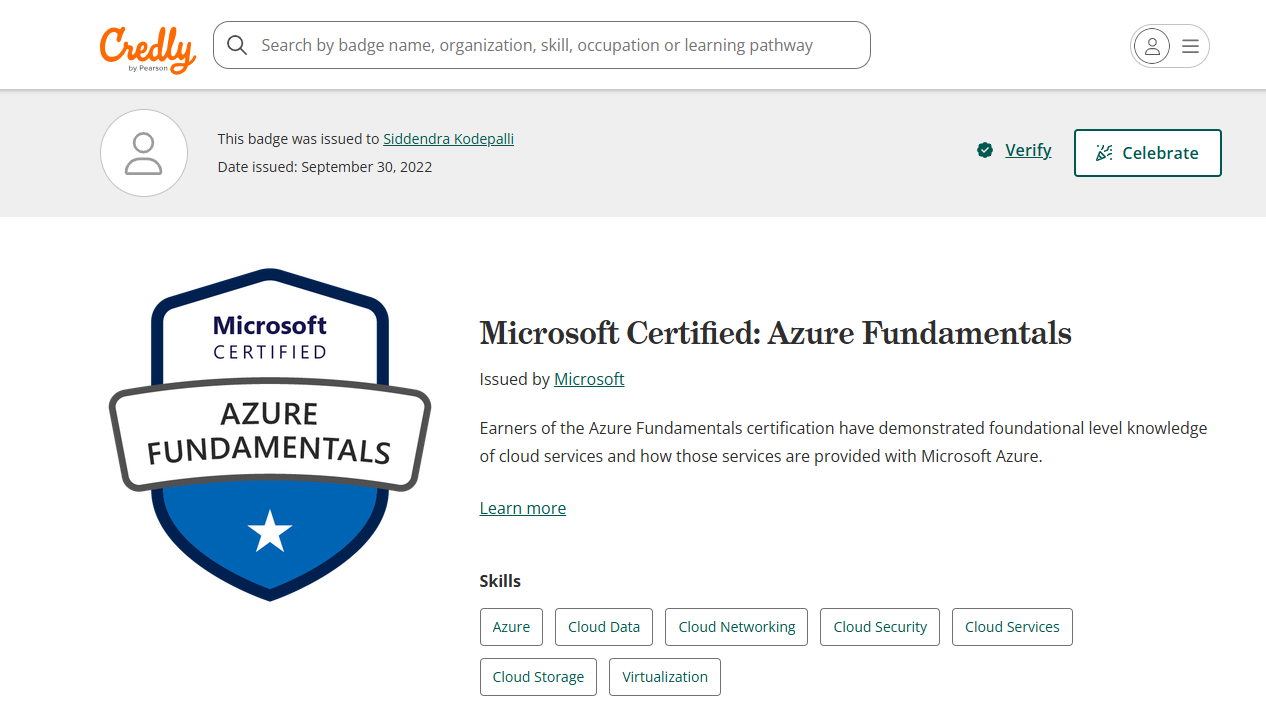
Task: Click the Learn more link
Action: pyautogui.click(x=523, y=508)
